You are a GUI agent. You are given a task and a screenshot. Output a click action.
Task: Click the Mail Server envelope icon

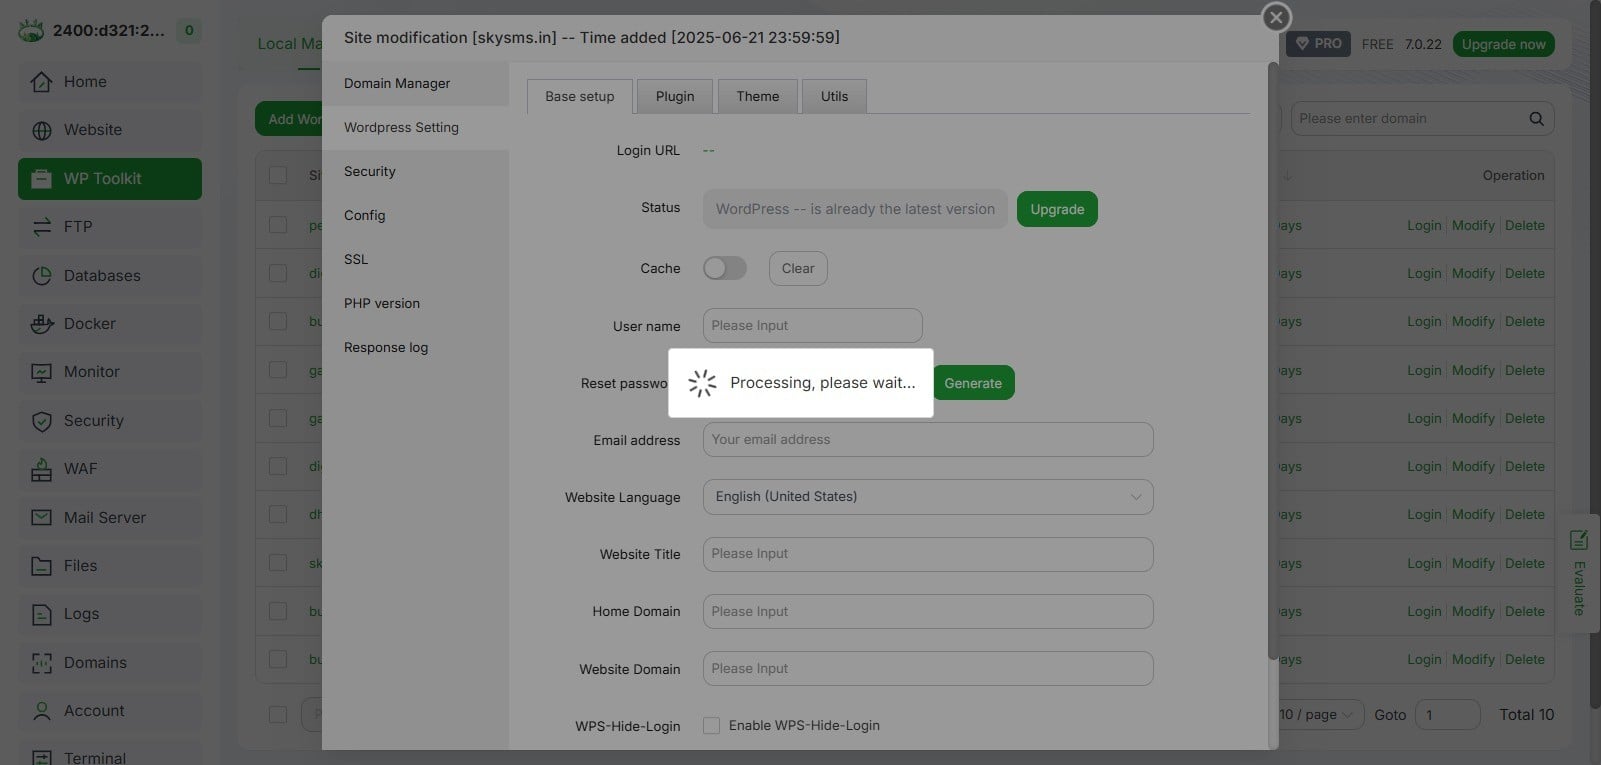pyautogui.click(x=41, y=518)
